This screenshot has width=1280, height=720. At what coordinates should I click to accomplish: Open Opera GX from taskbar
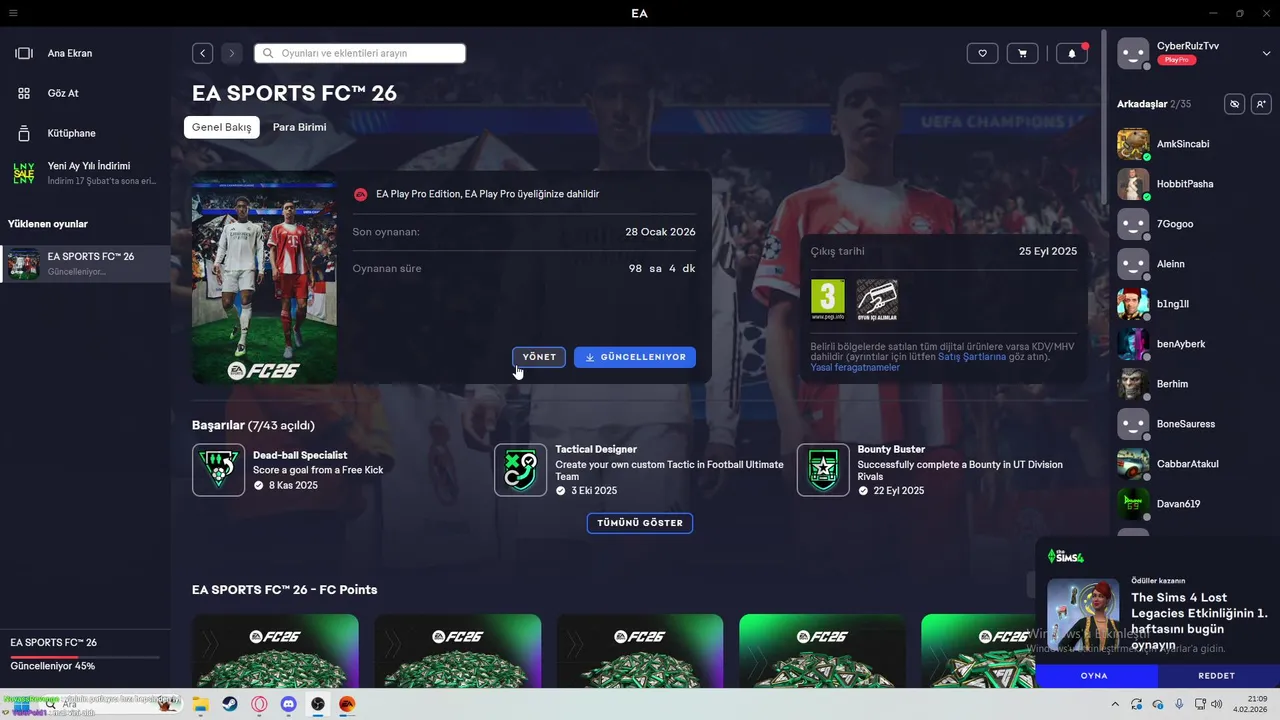(x=259, y=704)
